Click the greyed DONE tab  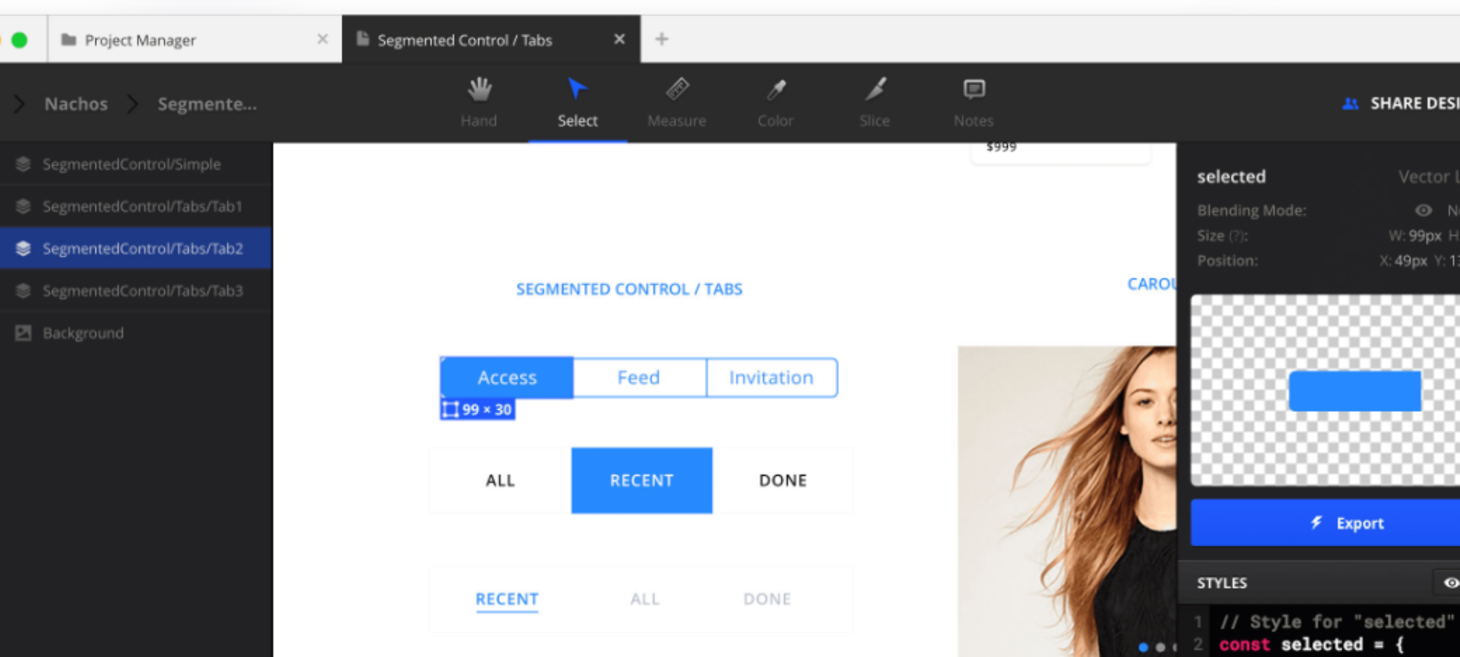pos(767,599)
